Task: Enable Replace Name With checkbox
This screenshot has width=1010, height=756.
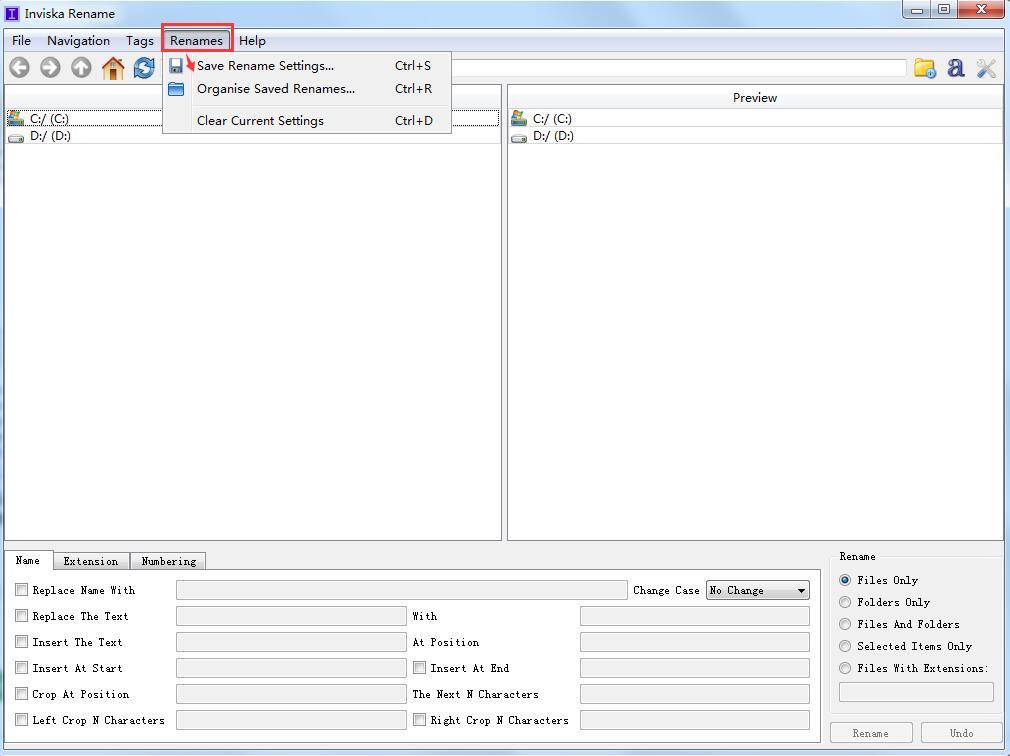Action: click(21, 590)
